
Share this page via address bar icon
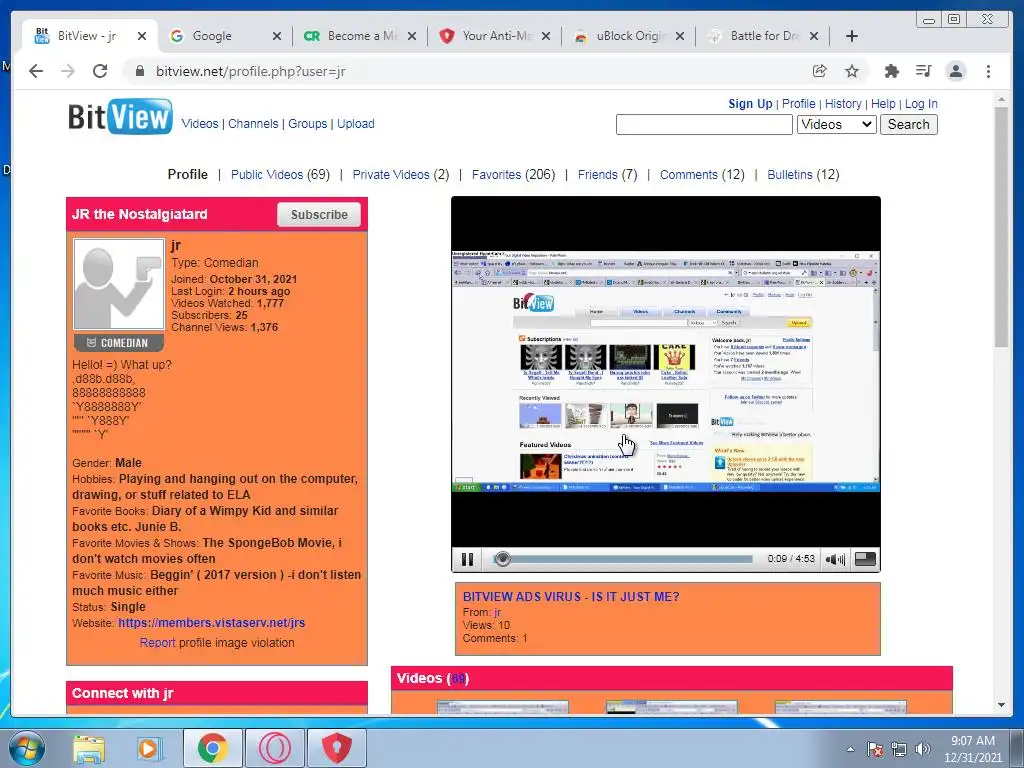point(819,71)
